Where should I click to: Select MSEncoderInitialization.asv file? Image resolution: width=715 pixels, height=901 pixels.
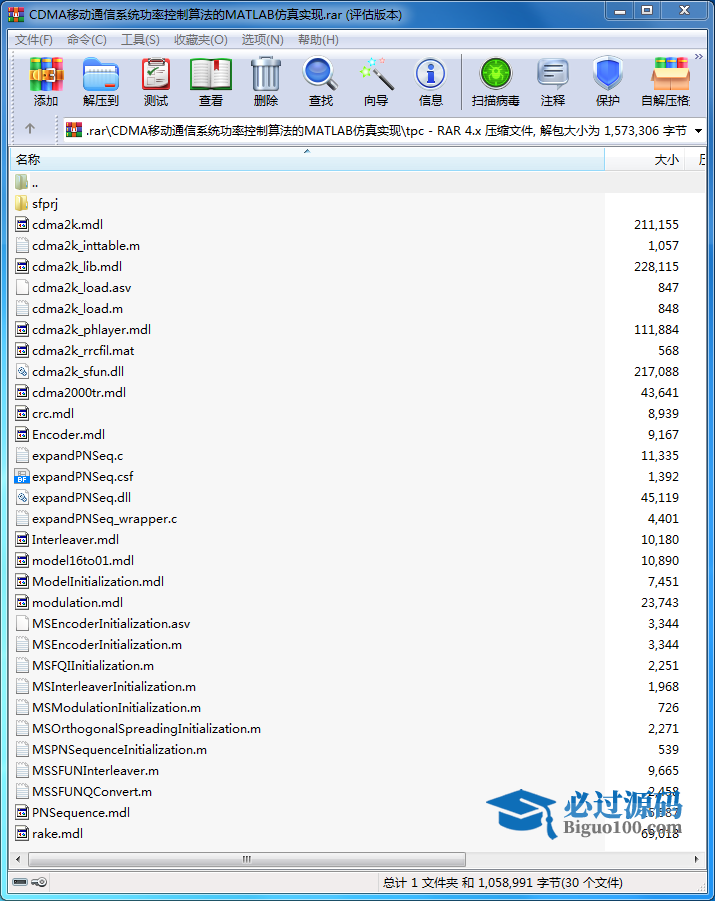click(x=111, y=623)
